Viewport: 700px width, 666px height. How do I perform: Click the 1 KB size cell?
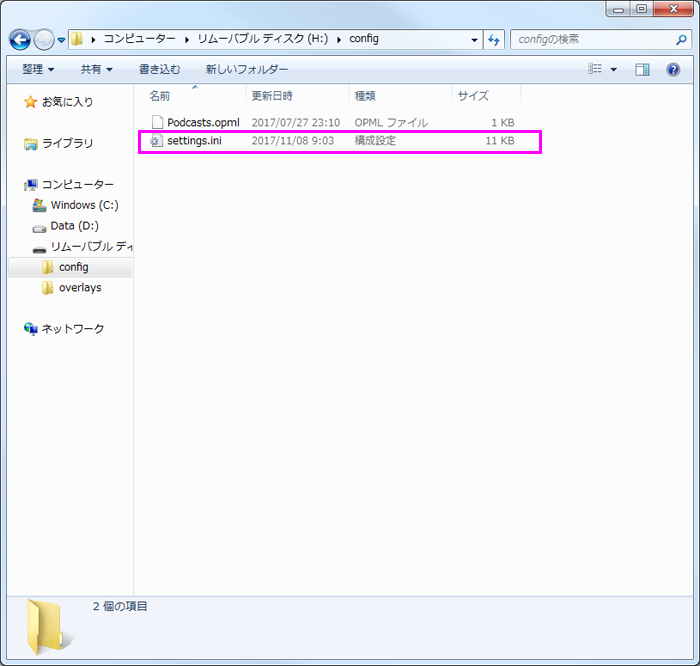[503, 122]
